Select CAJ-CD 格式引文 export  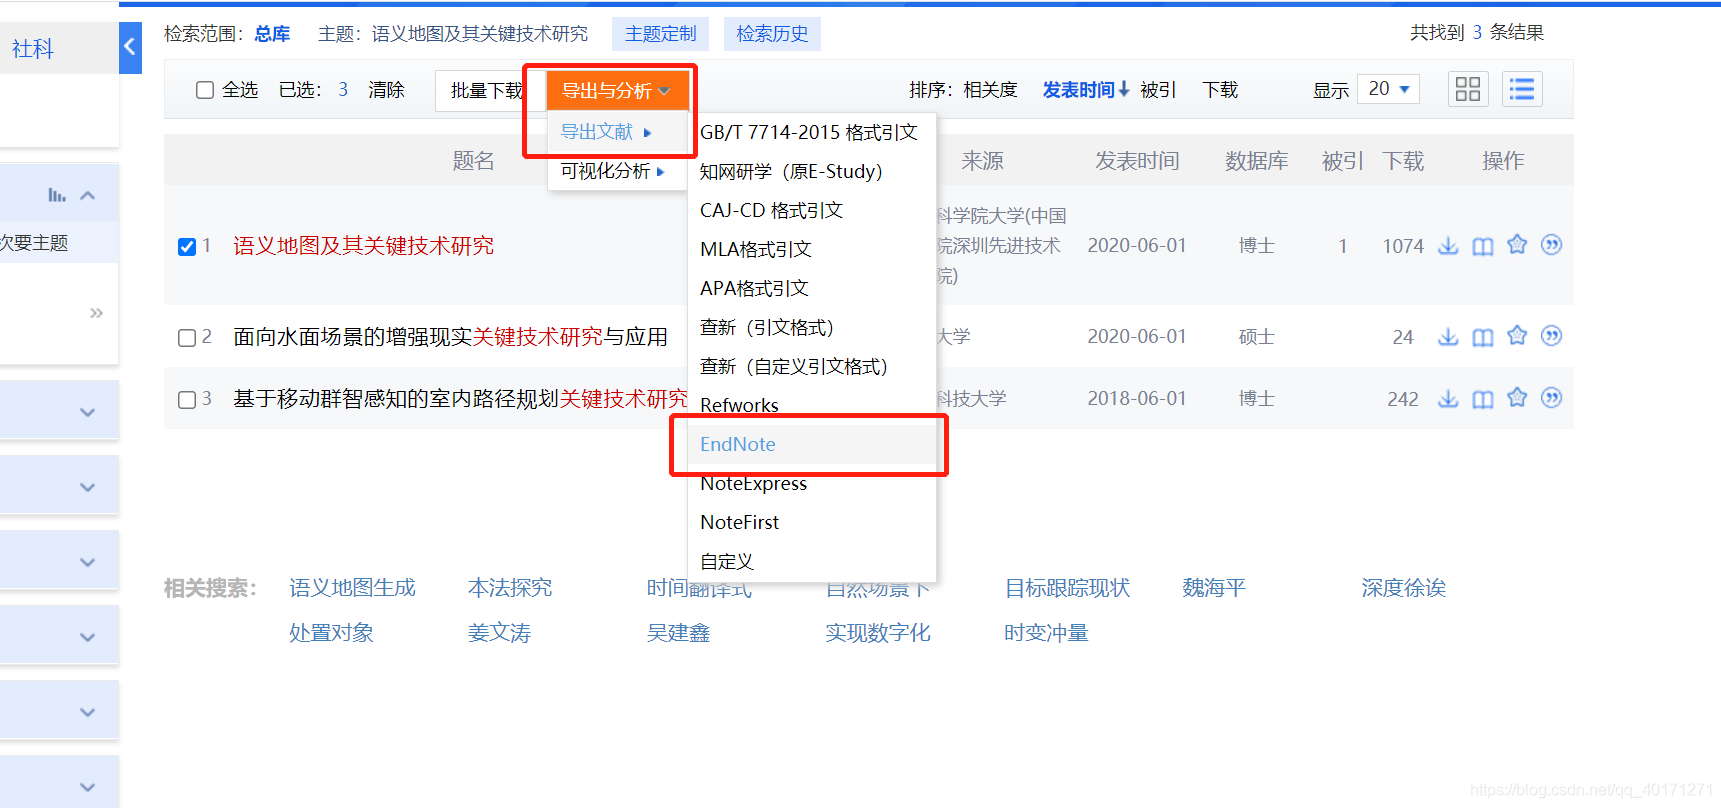click(x=771, y=210)
